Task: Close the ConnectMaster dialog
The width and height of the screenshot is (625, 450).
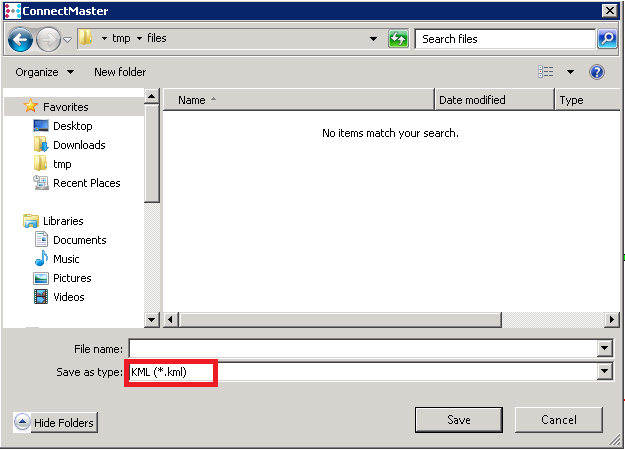Action: 610,11
